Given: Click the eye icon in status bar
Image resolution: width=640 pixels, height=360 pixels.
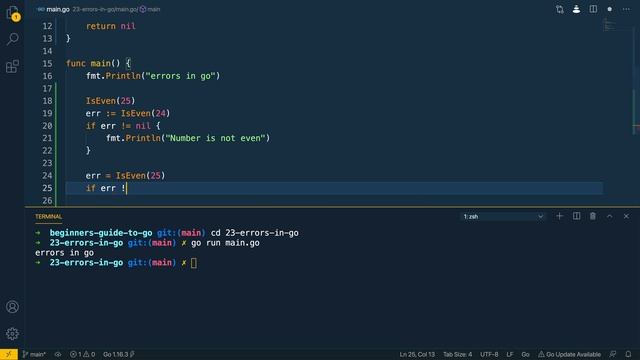Looking at the screenshot, I should point(58,354).
